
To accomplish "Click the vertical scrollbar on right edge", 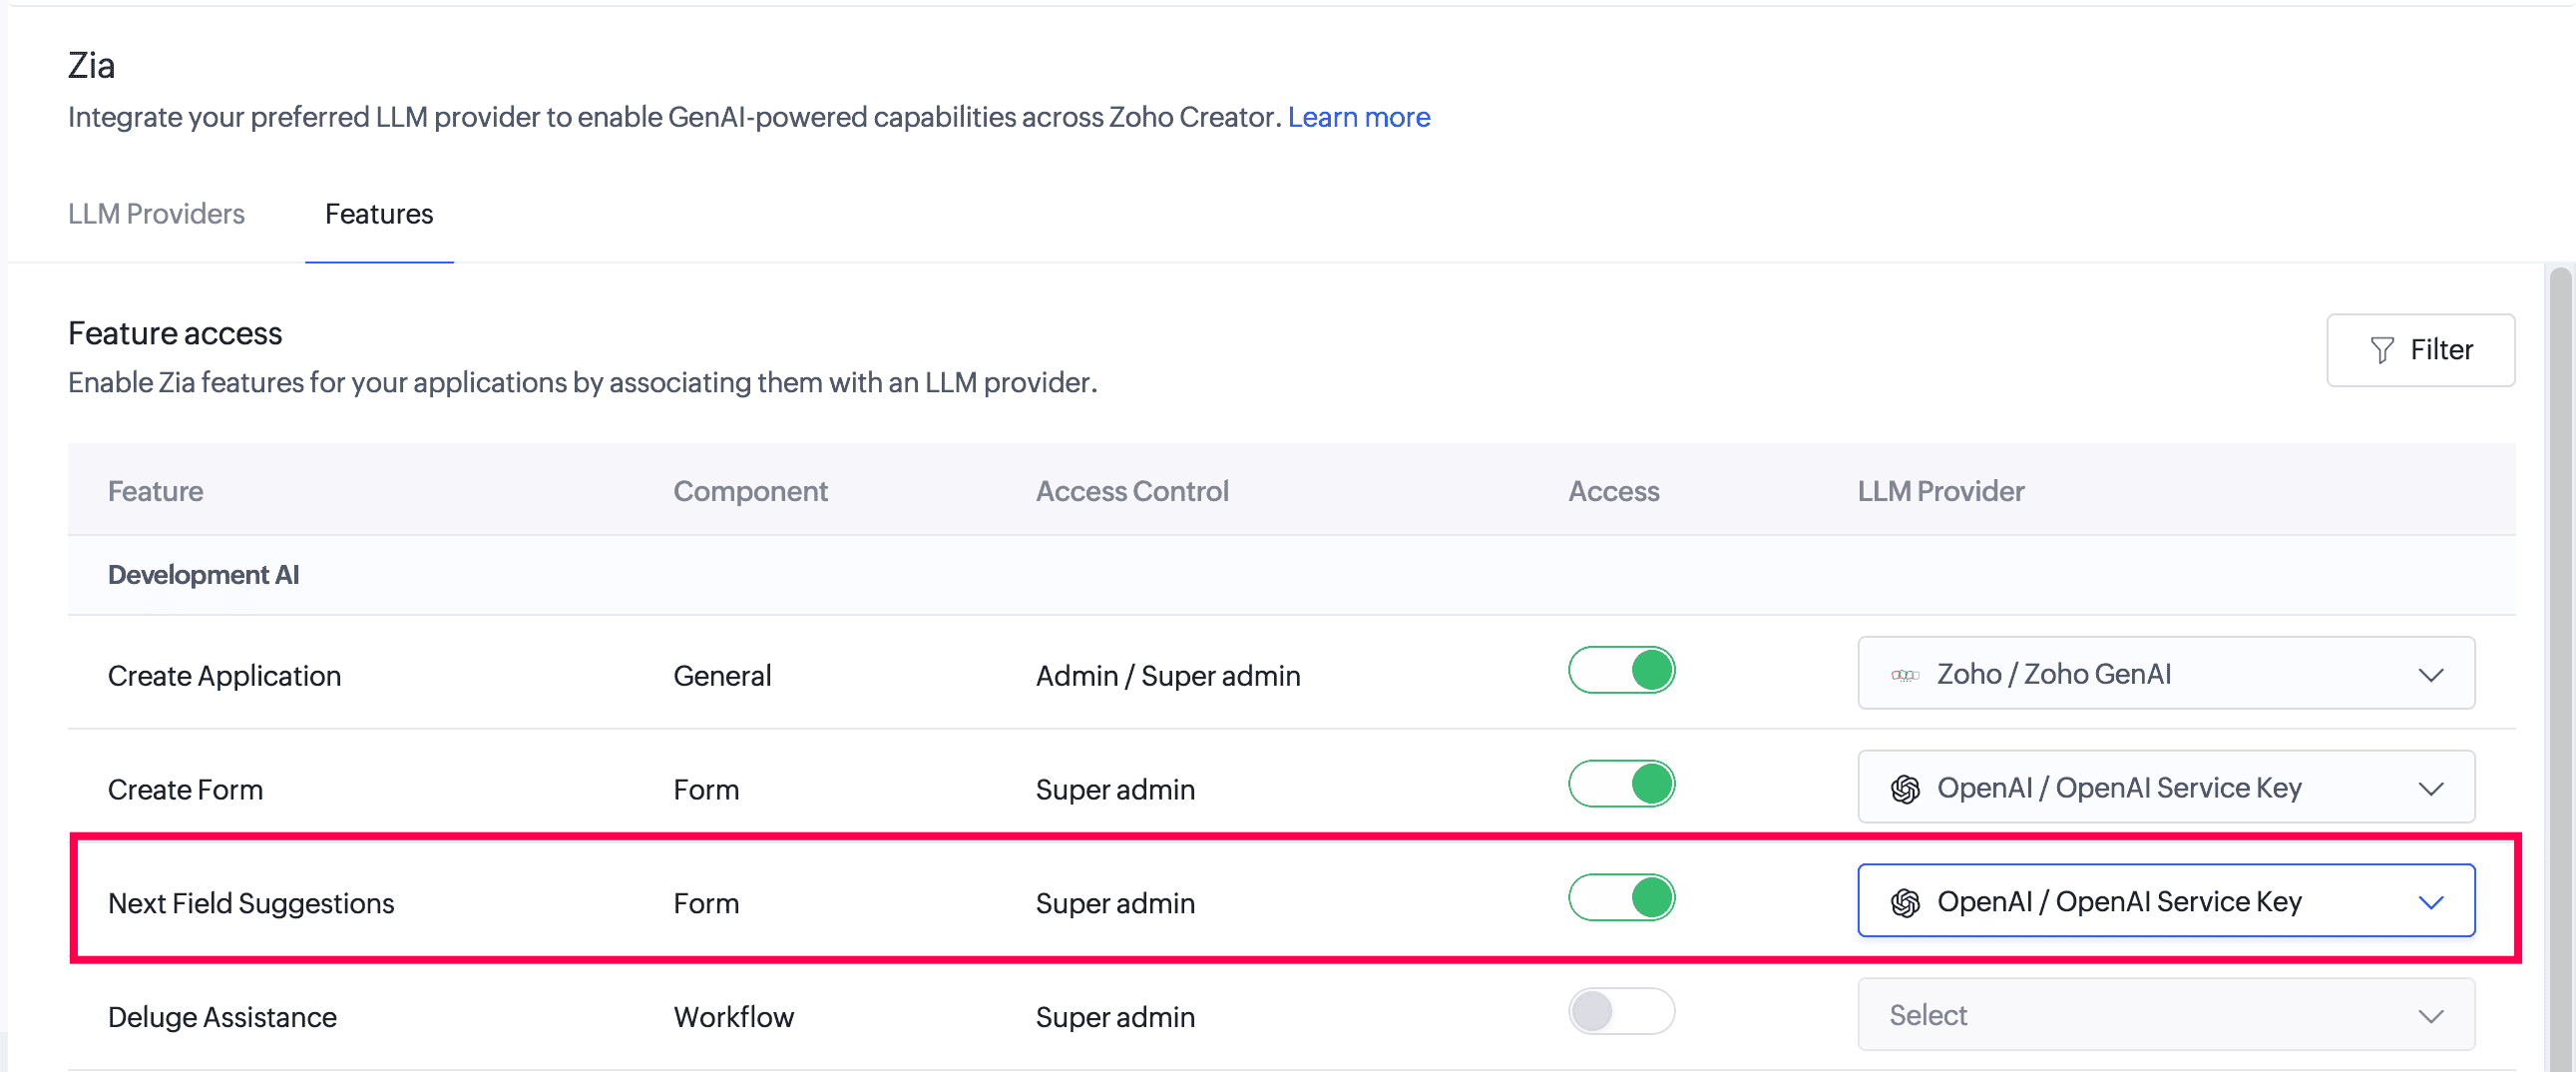I will (2560, 666).
